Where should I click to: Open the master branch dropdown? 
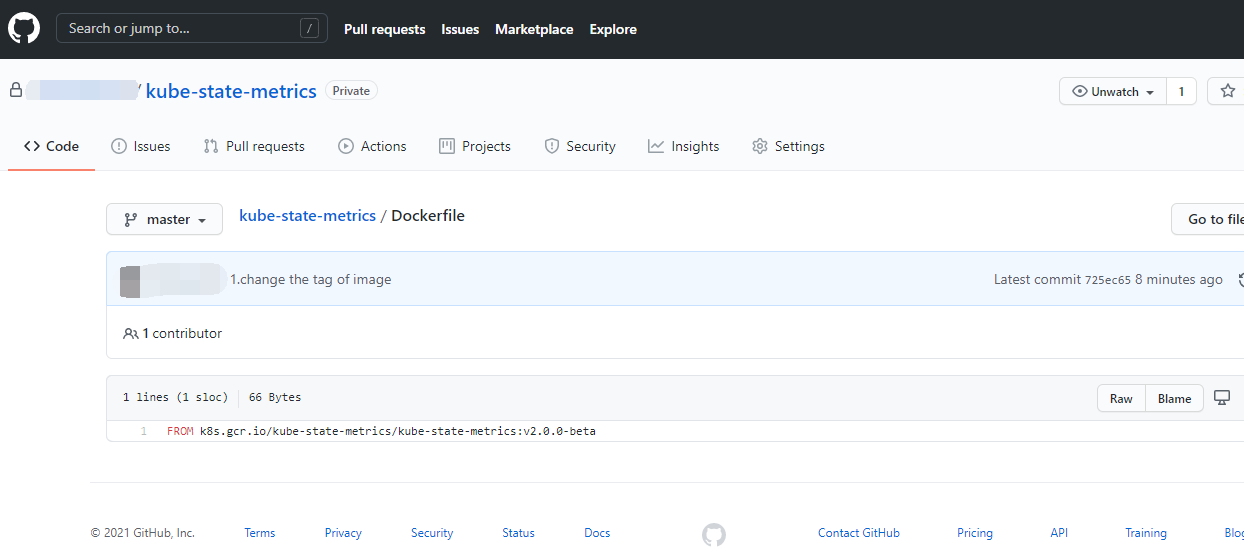tap(164, 219)
